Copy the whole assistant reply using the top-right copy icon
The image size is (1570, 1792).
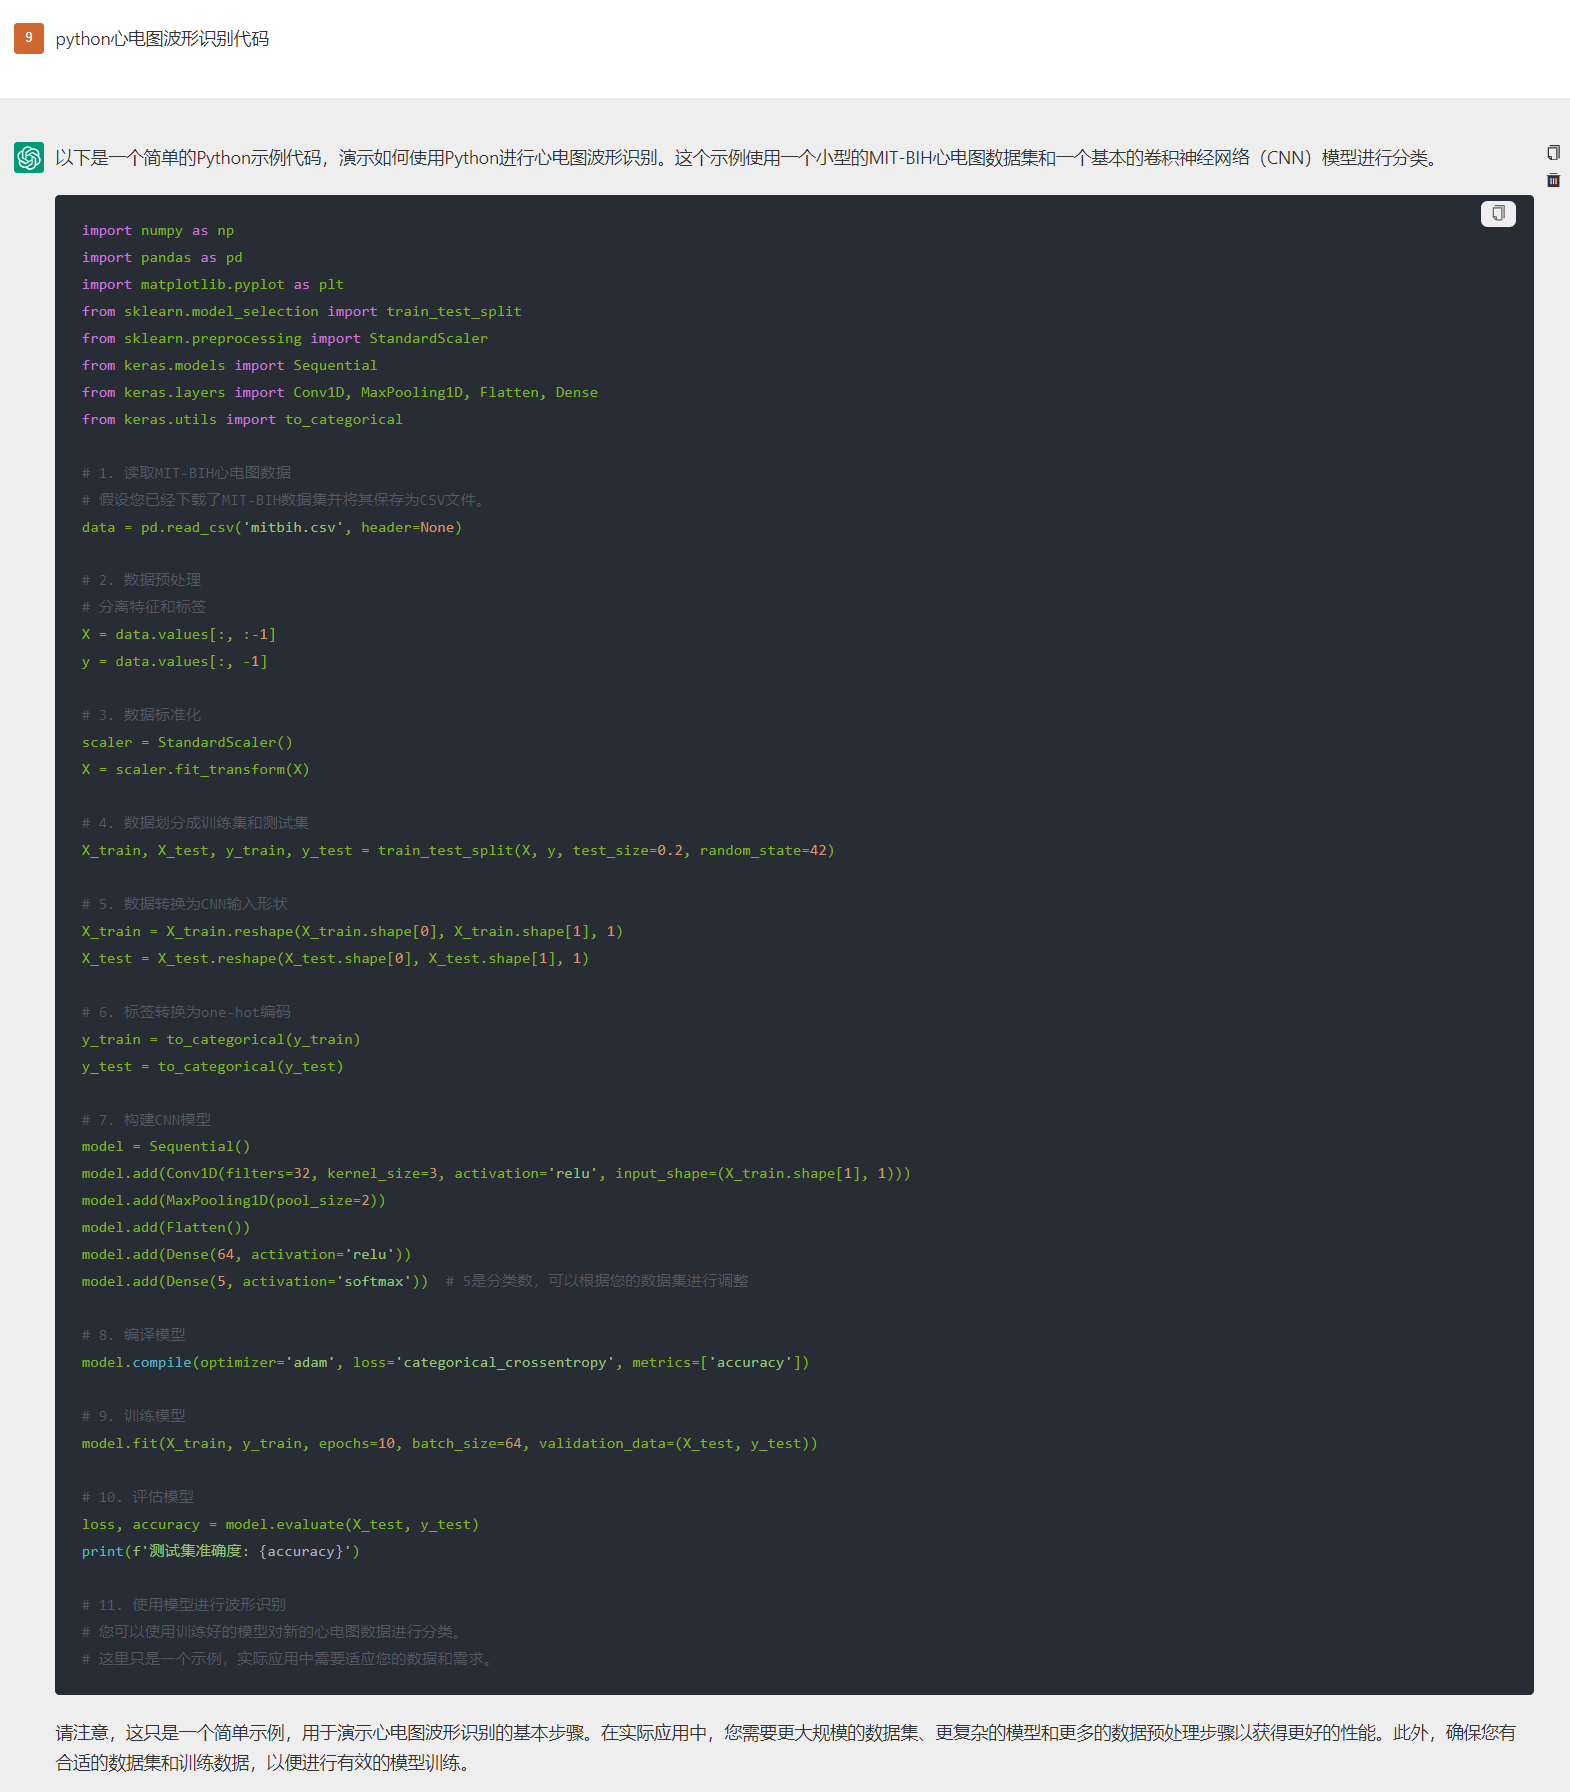pos(1553,153)
